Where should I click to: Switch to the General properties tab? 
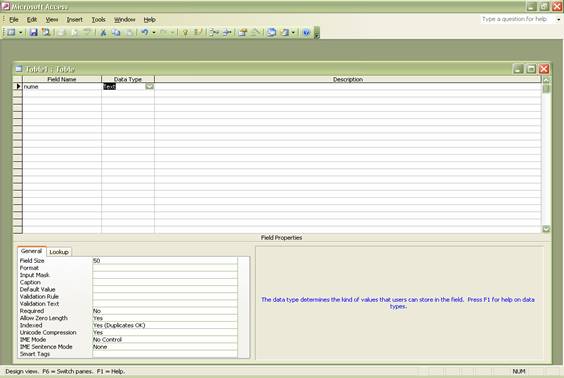click(32, 251)
